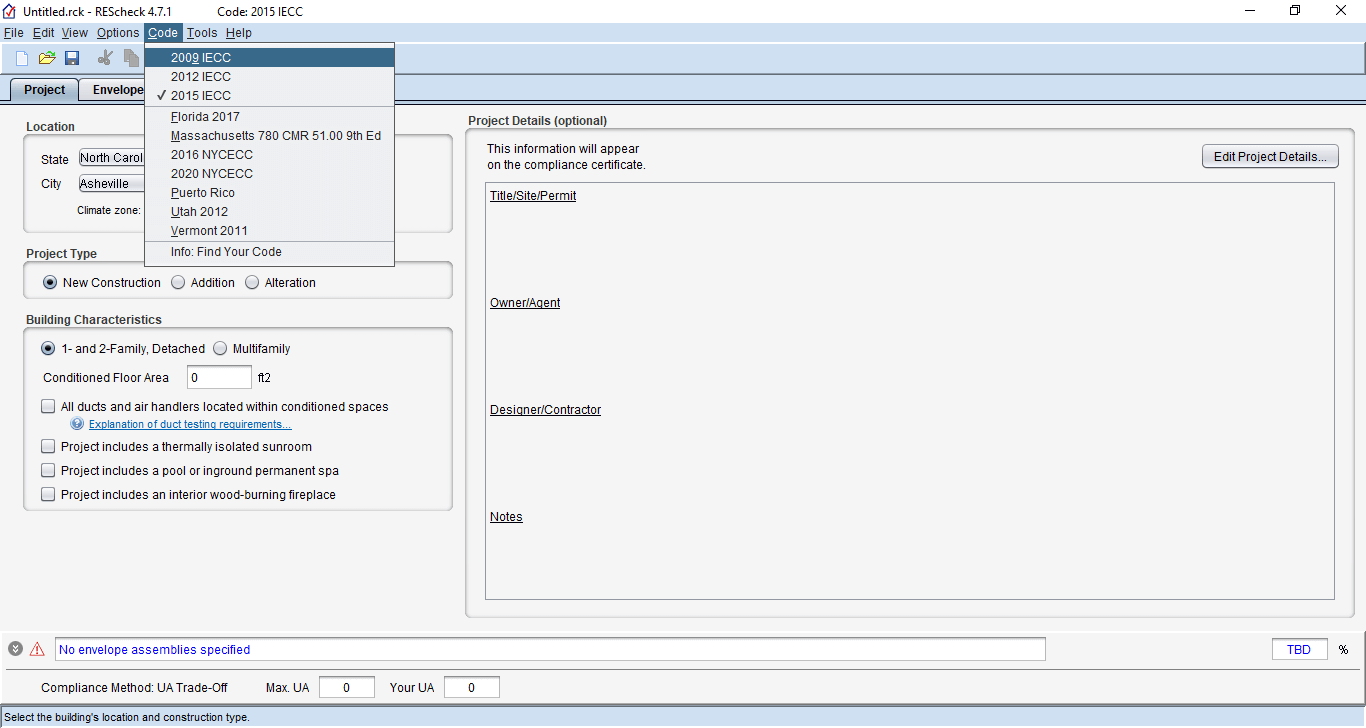Click the red warning triangle icon
The height and width of the screenshot is (728, 1366).
click(37, 649)
